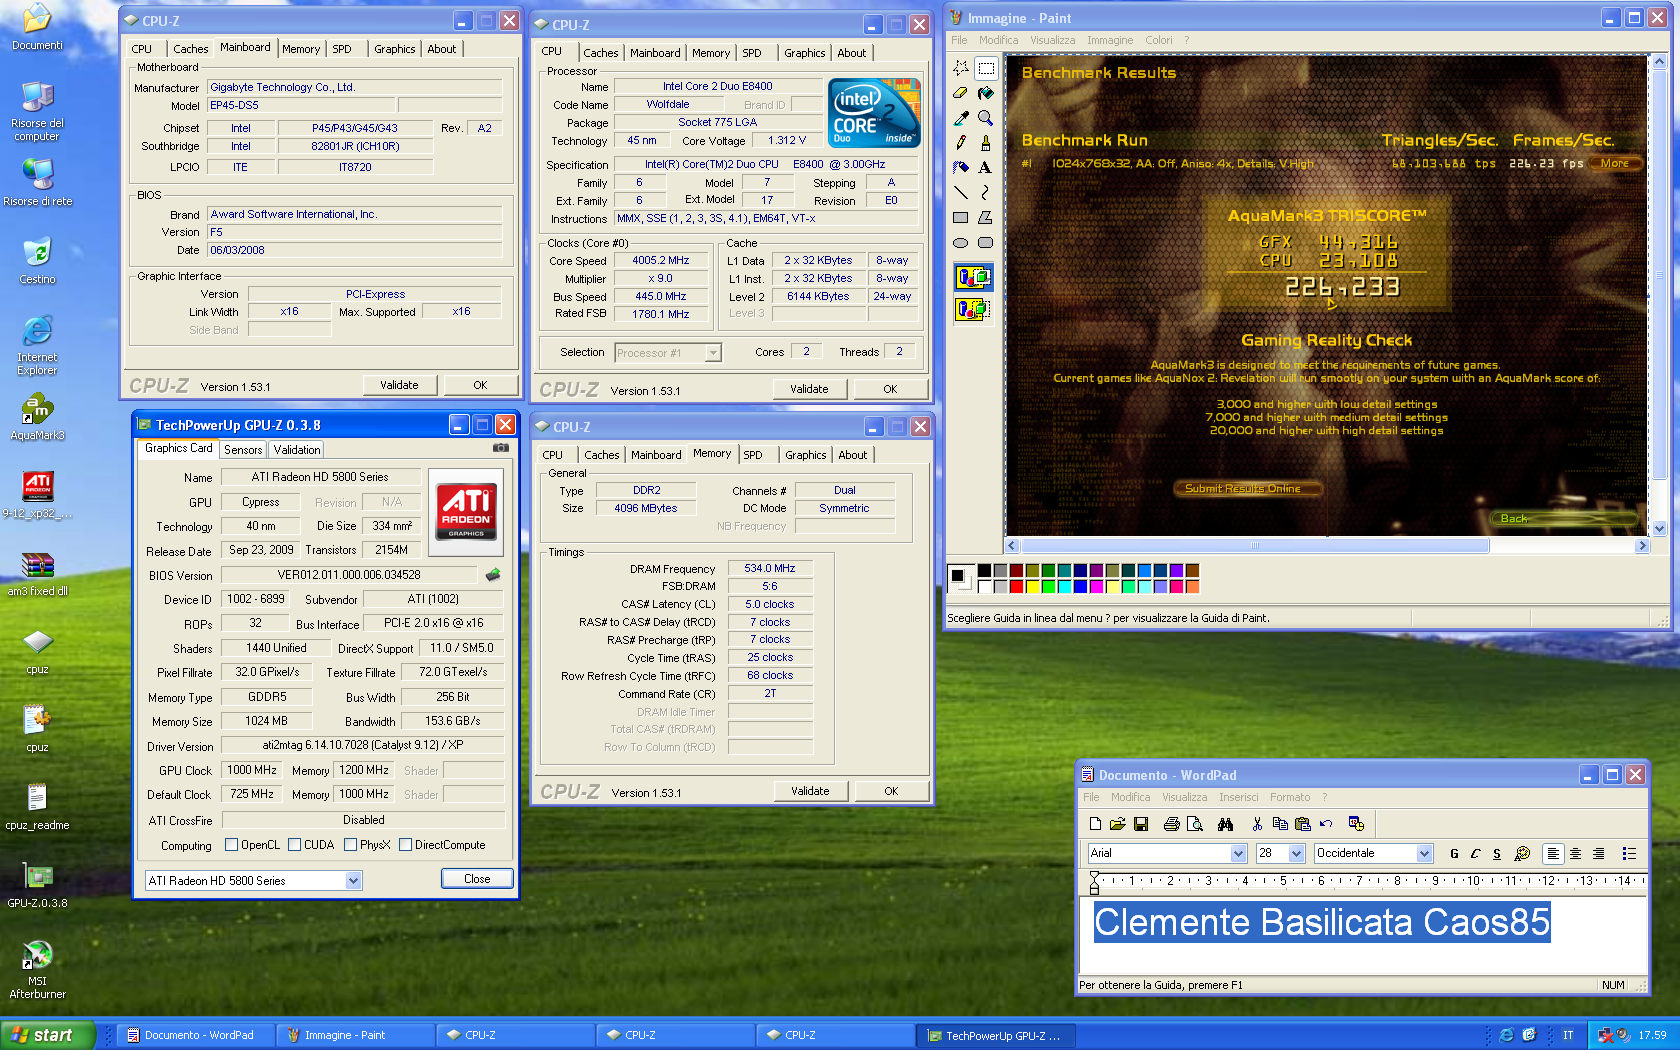The image size is (1680, 1050).
Task: Enable the OpenCL checkbox in GPU-Z
Action: click(x=232, y=845)
